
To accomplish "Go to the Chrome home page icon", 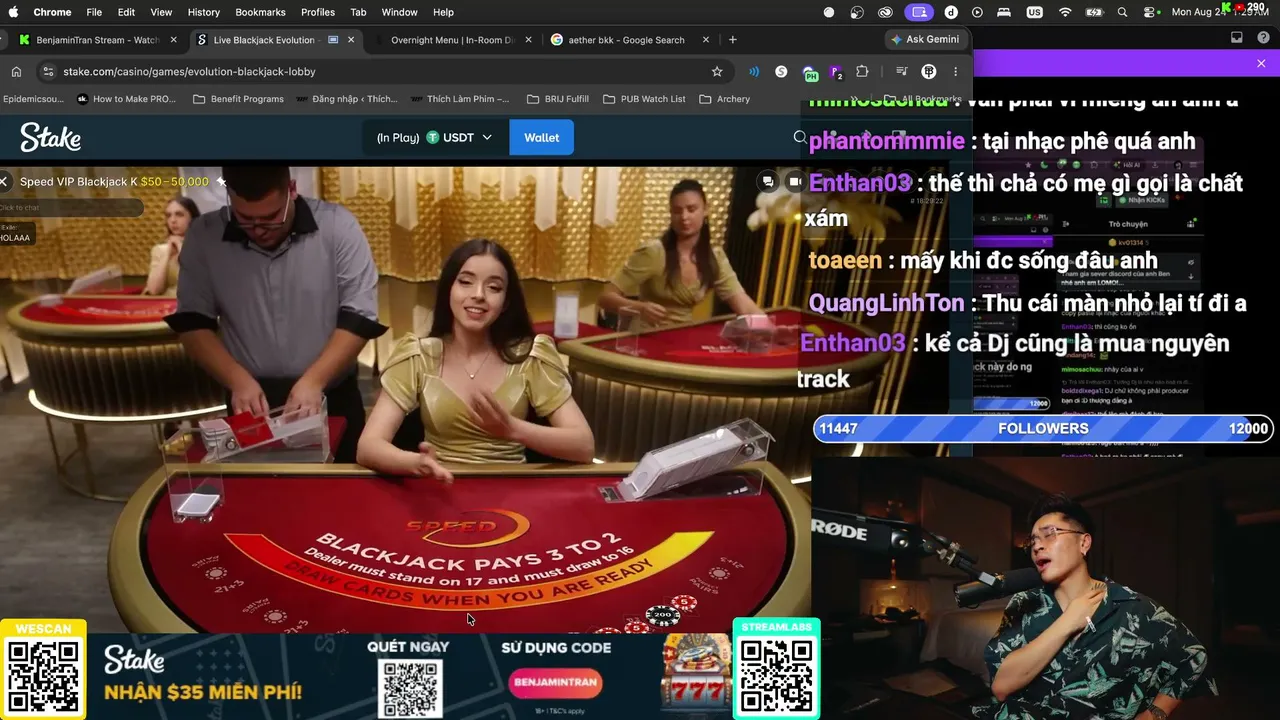I will click(x=16, y=72).
